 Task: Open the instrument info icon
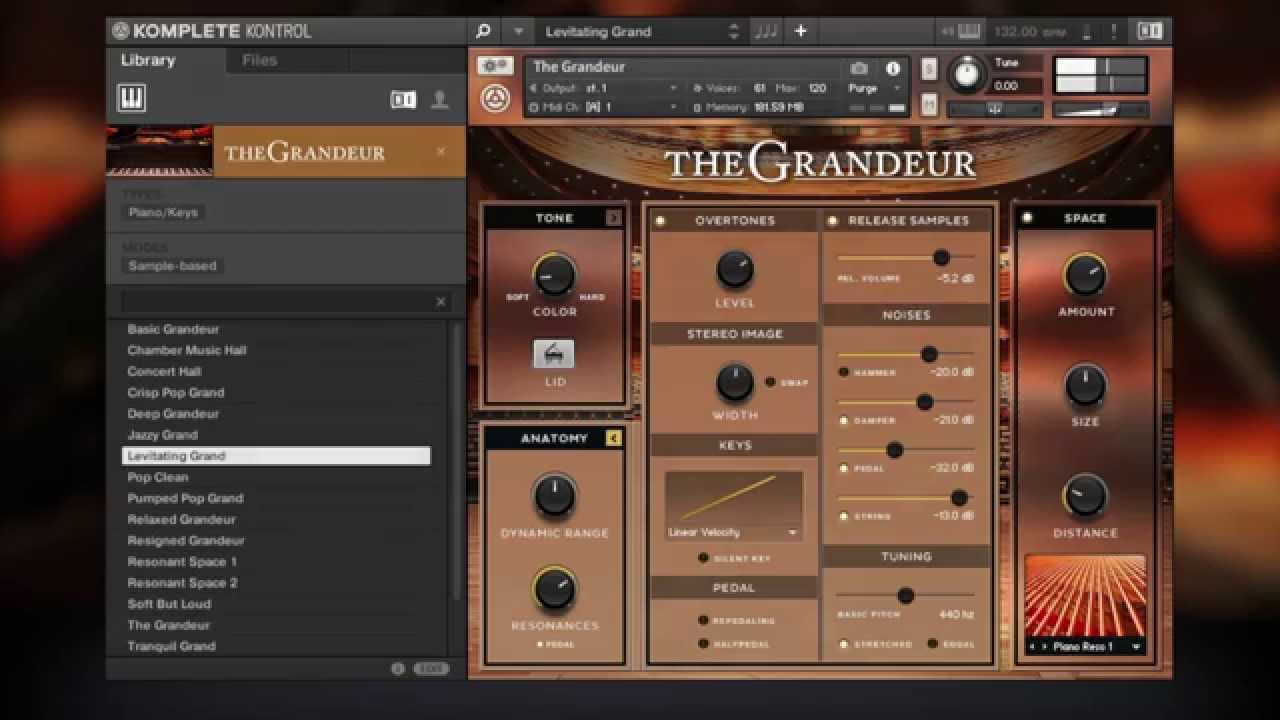[x=893, y=68]
